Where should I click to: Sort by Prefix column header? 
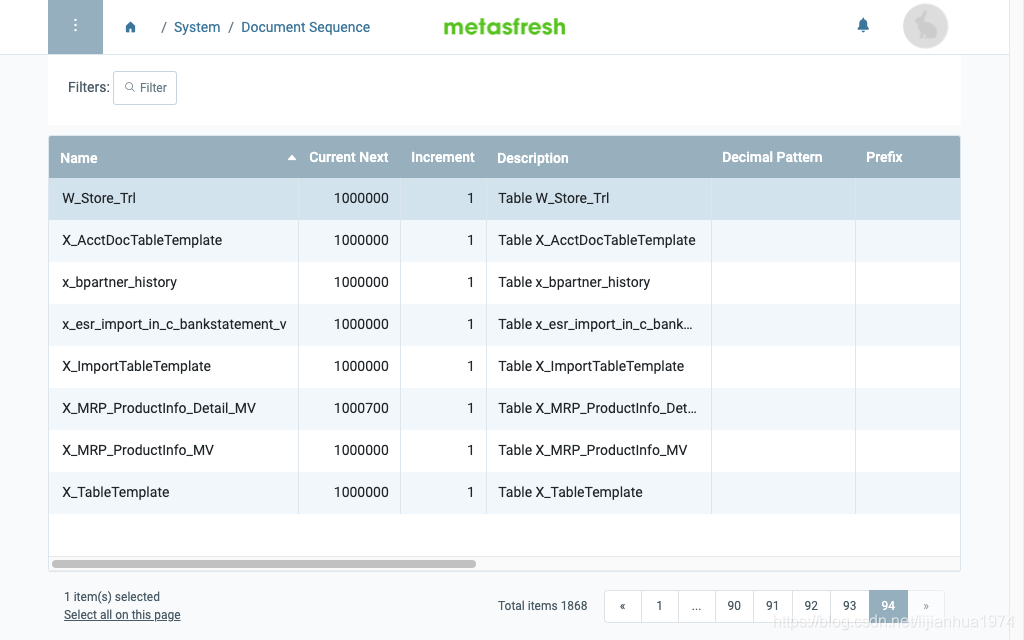[x=884, y=157]
